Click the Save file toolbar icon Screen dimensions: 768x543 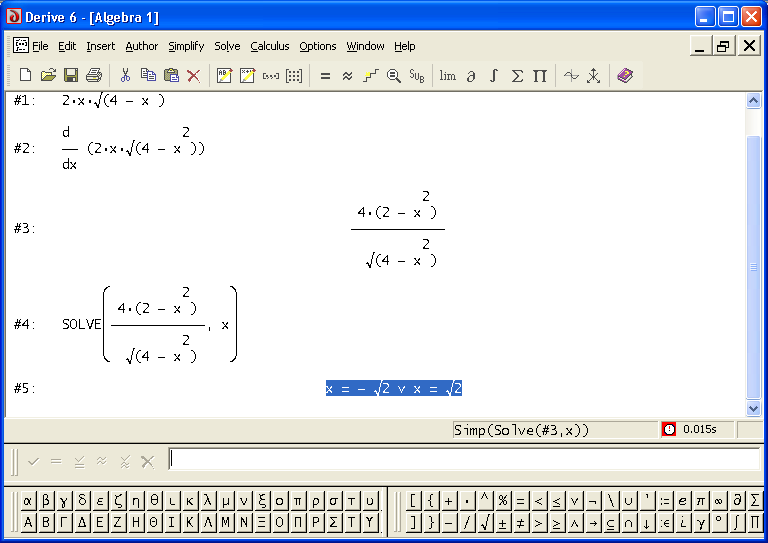pyautogui.click(x=71, y=75)
